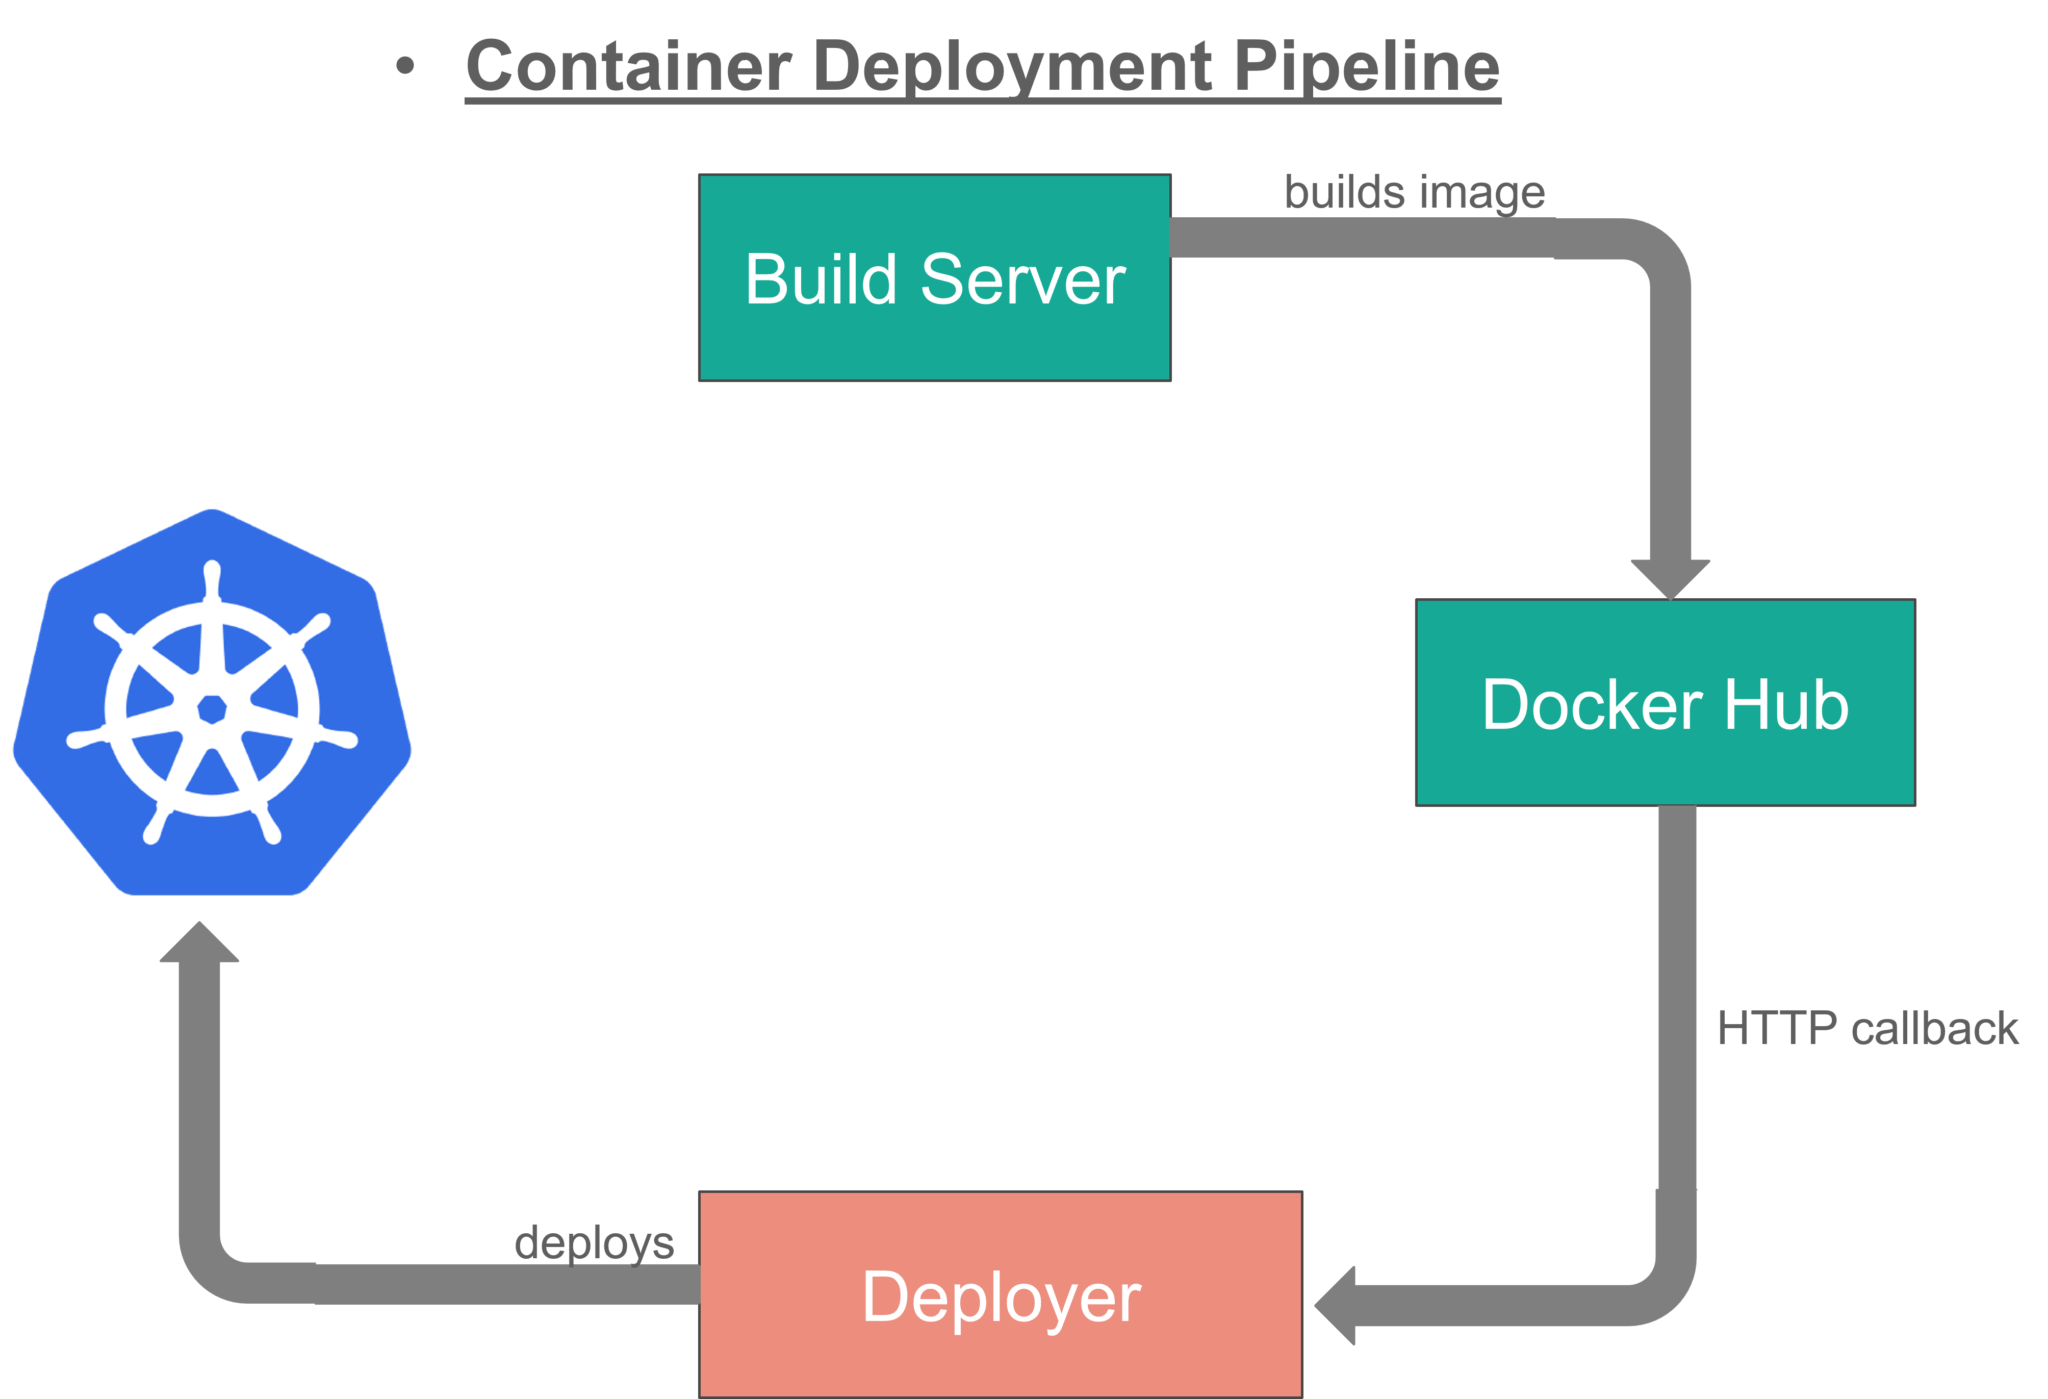
Task: Click the curved corner of the builds image arrow
Action: click(1660, 240)
